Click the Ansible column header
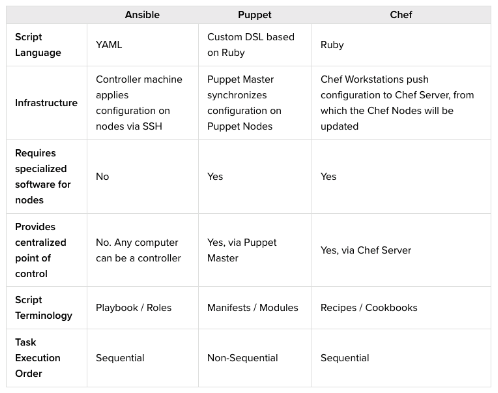 click(x=142, y=15)
